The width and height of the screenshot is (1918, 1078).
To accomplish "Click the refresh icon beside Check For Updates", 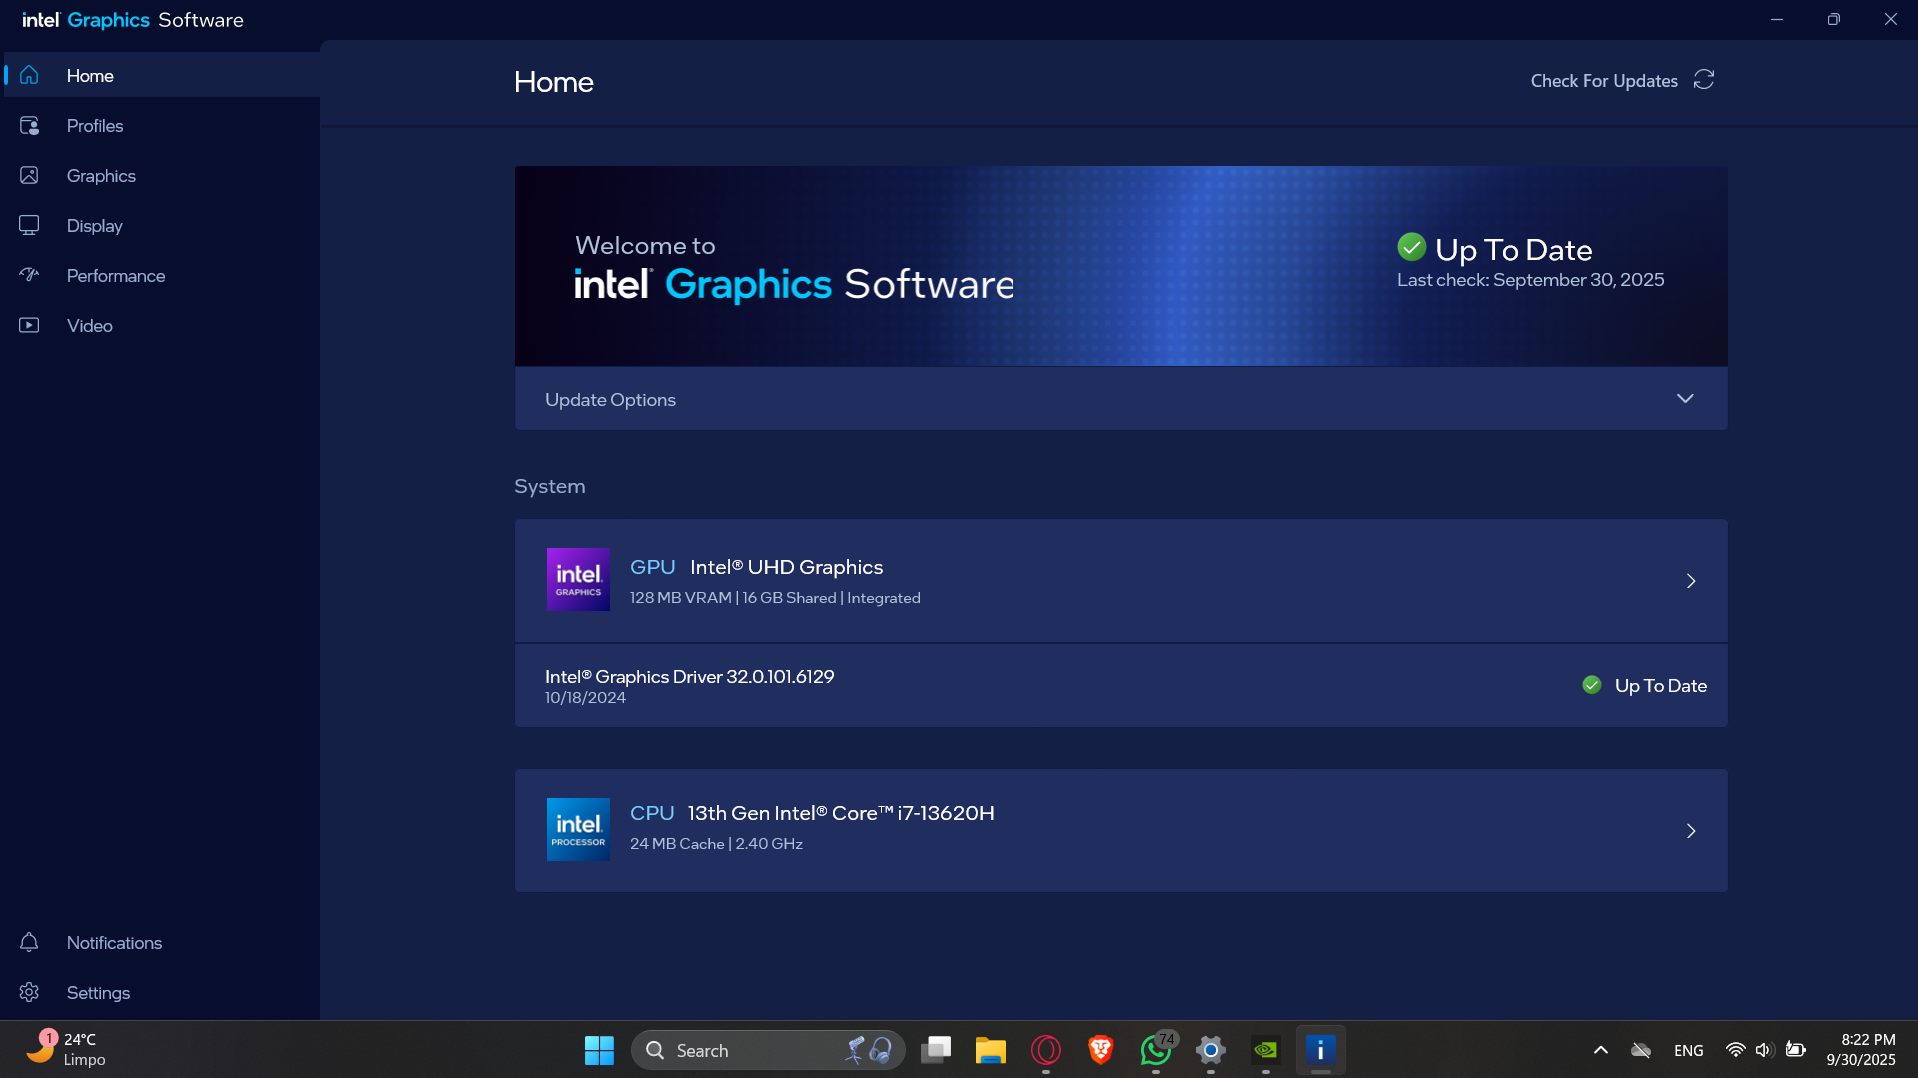I will coord(1704,80).
